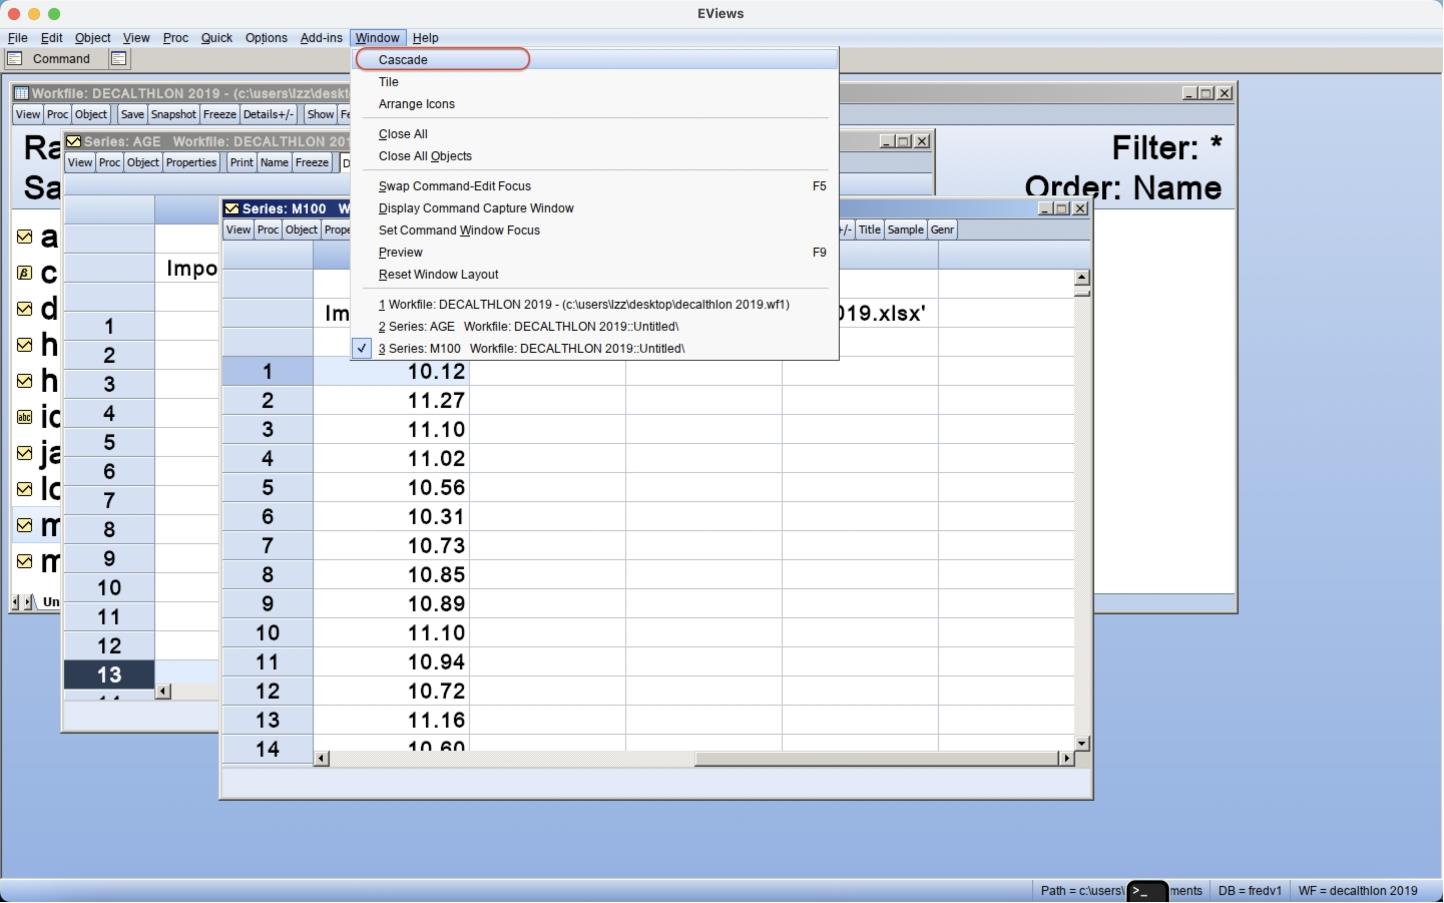Open the Proc dropdown in AGE window
Screen dimensions: 1444x903
(110, 163)
